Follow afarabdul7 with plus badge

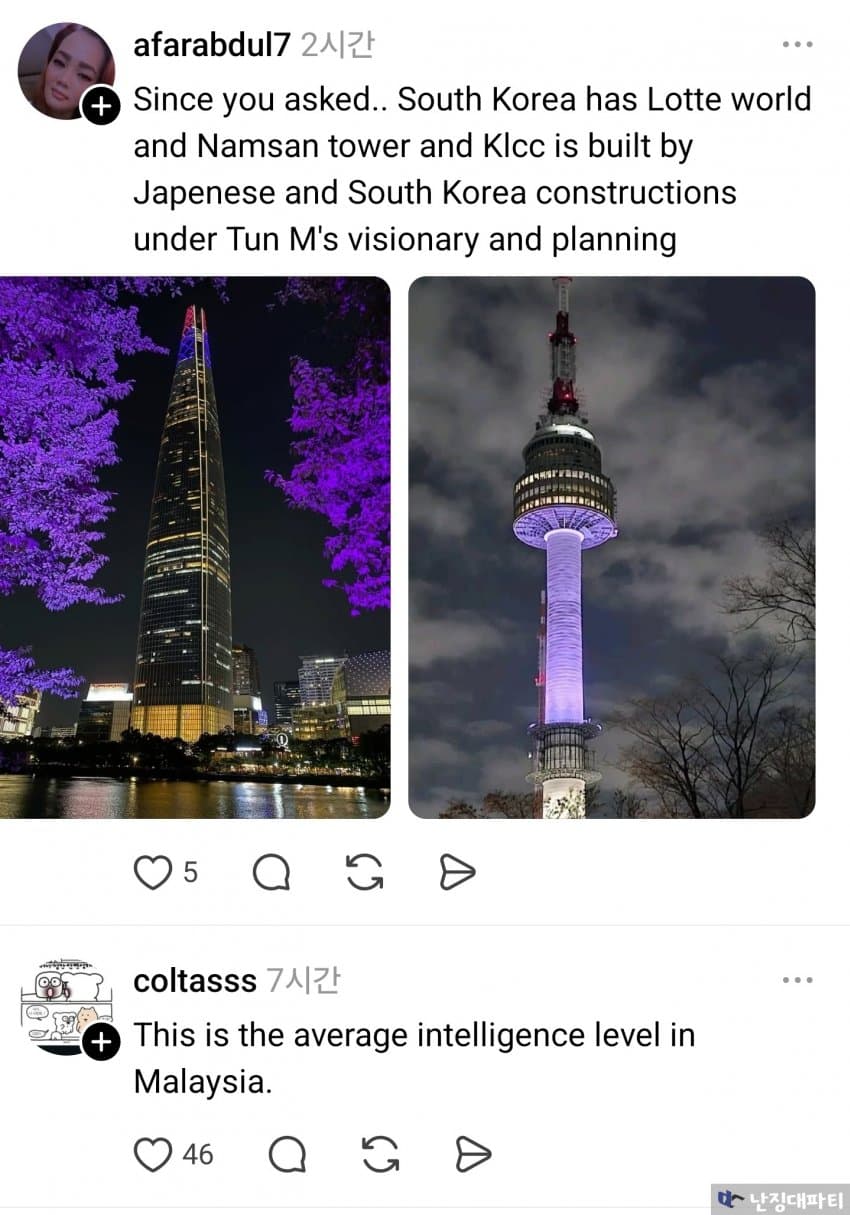click(101, 104)
